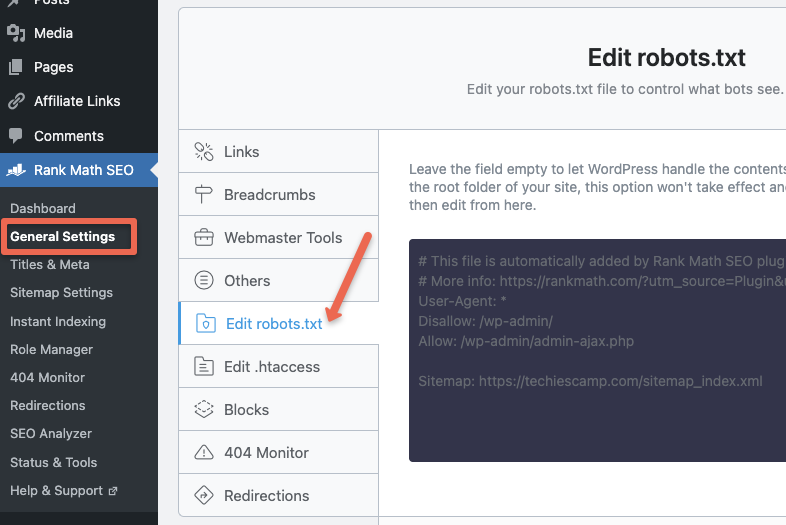Click the 'Disallow: /wp-admin/' line

[x=486, y=321]
